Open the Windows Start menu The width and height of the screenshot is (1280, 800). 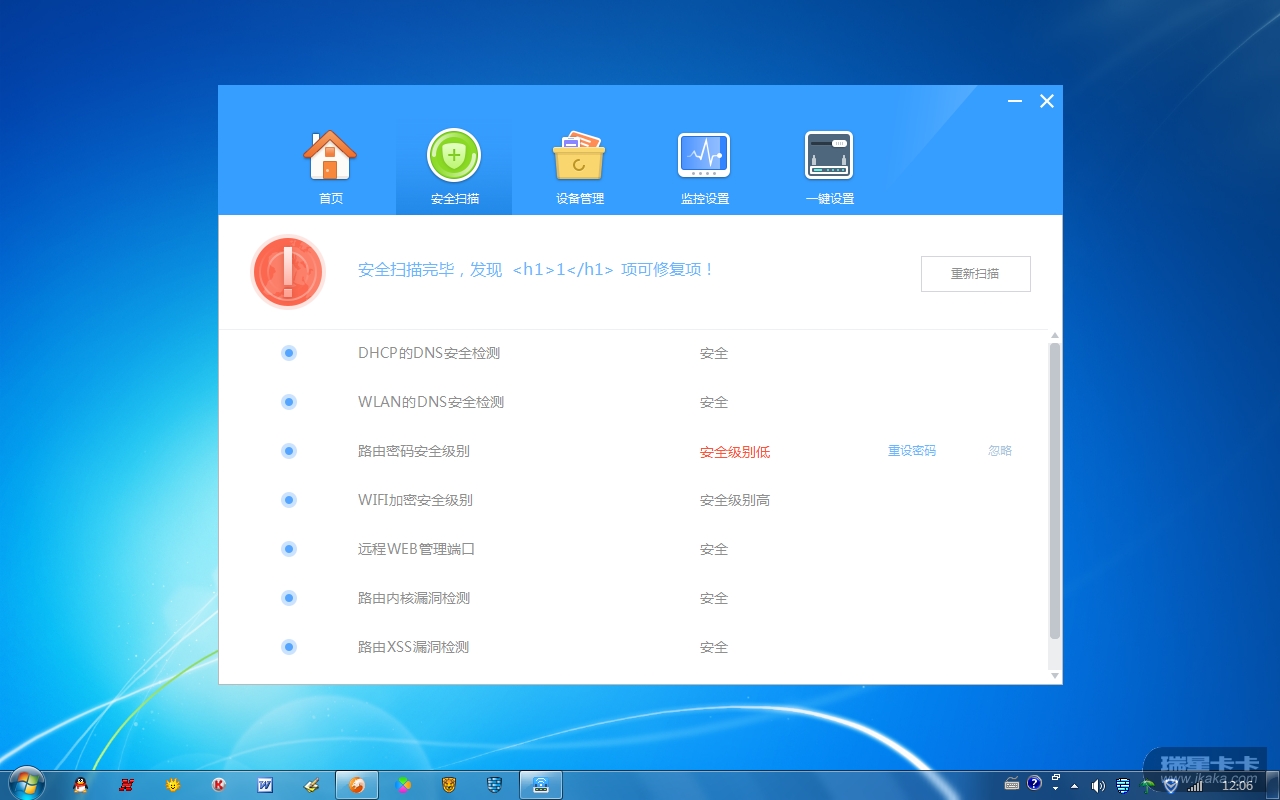[x=26, y=783]
